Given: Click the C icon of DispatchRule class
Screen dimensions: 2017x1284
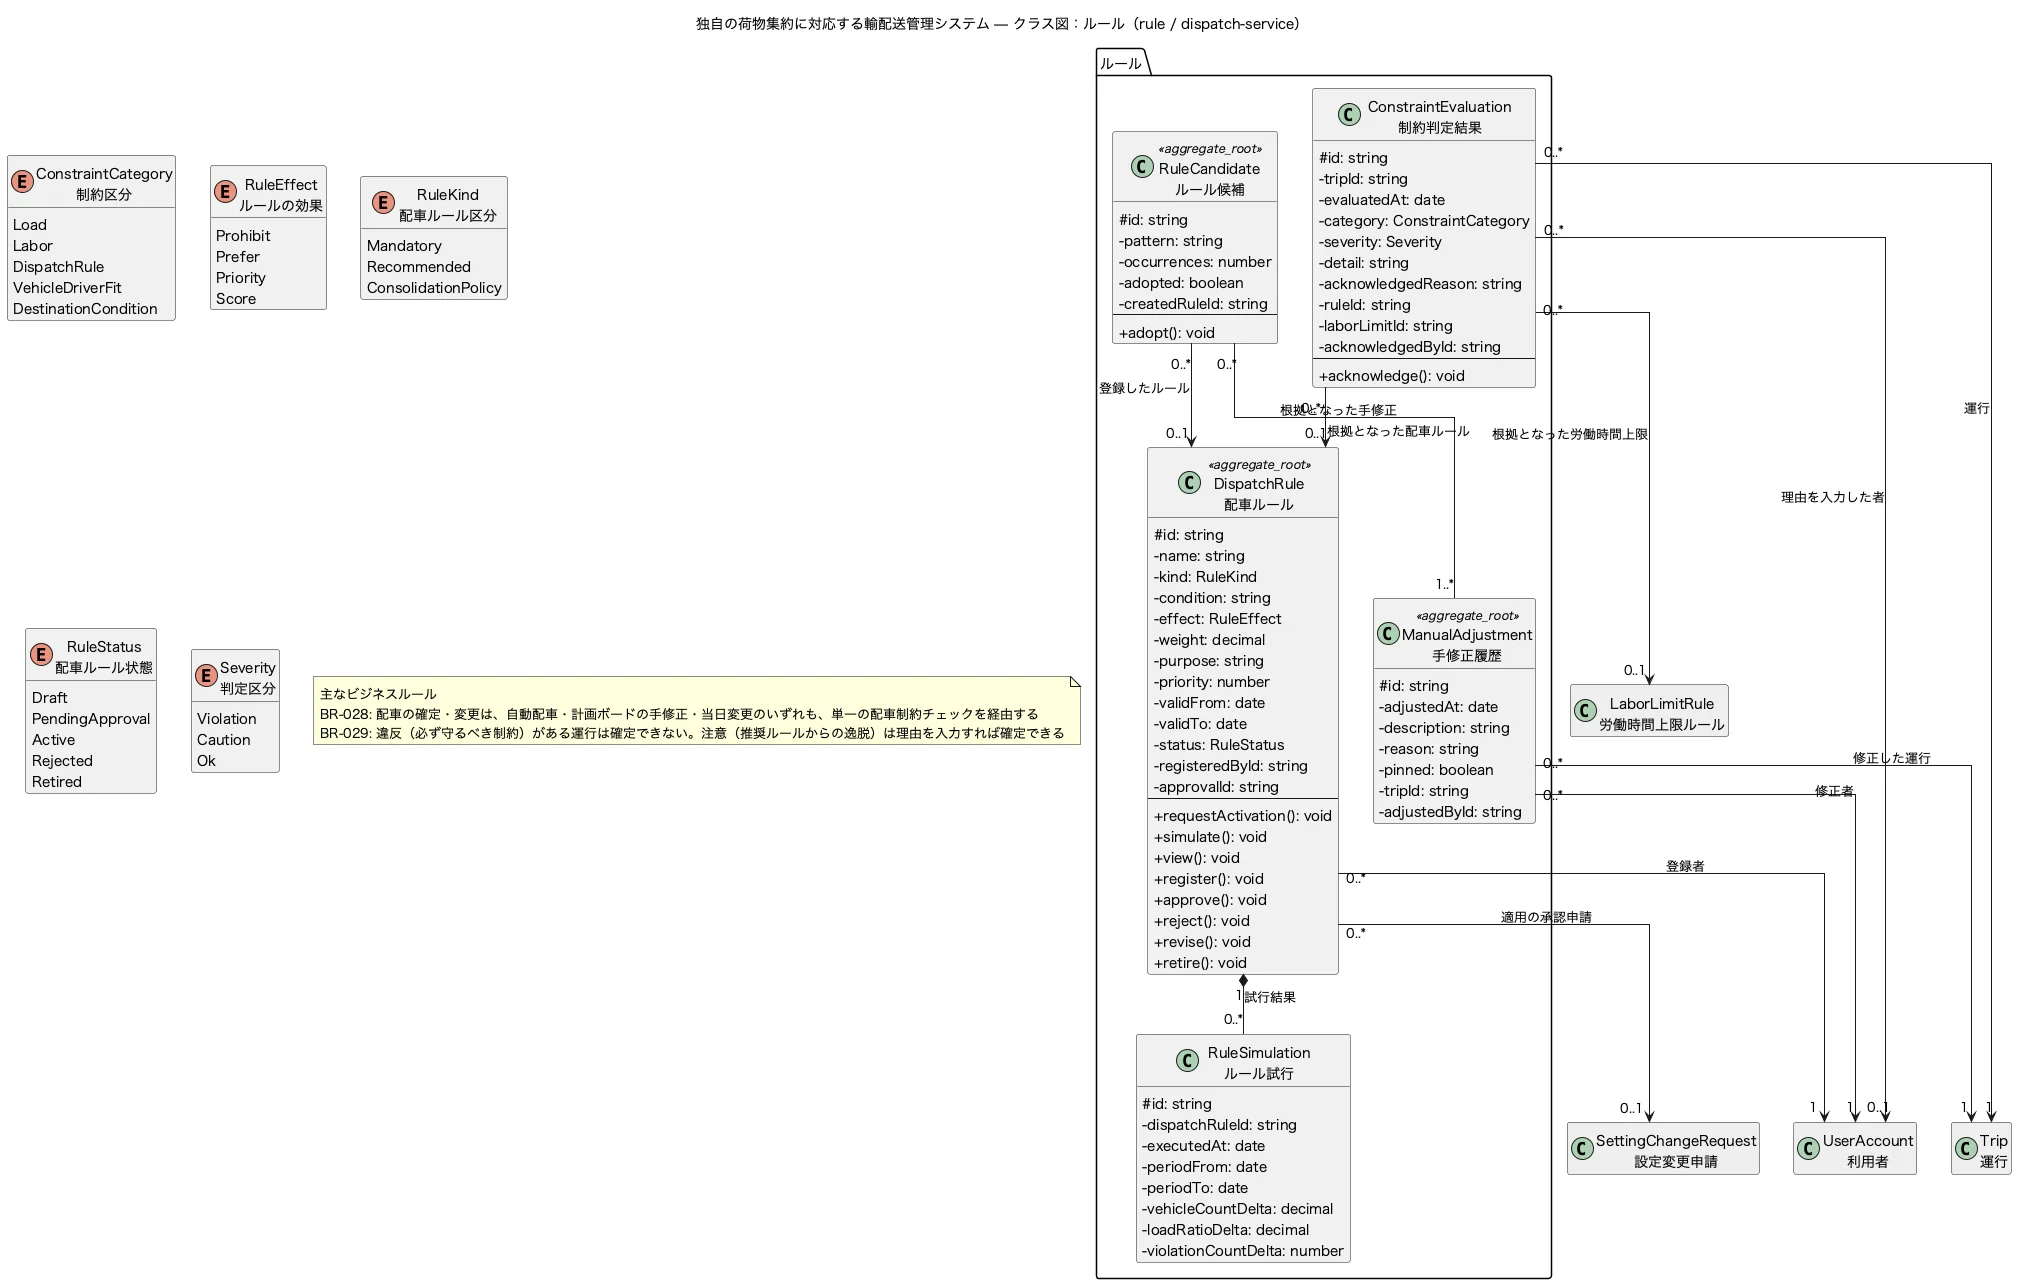Looking at the screenshot, I should [1189, 483].
